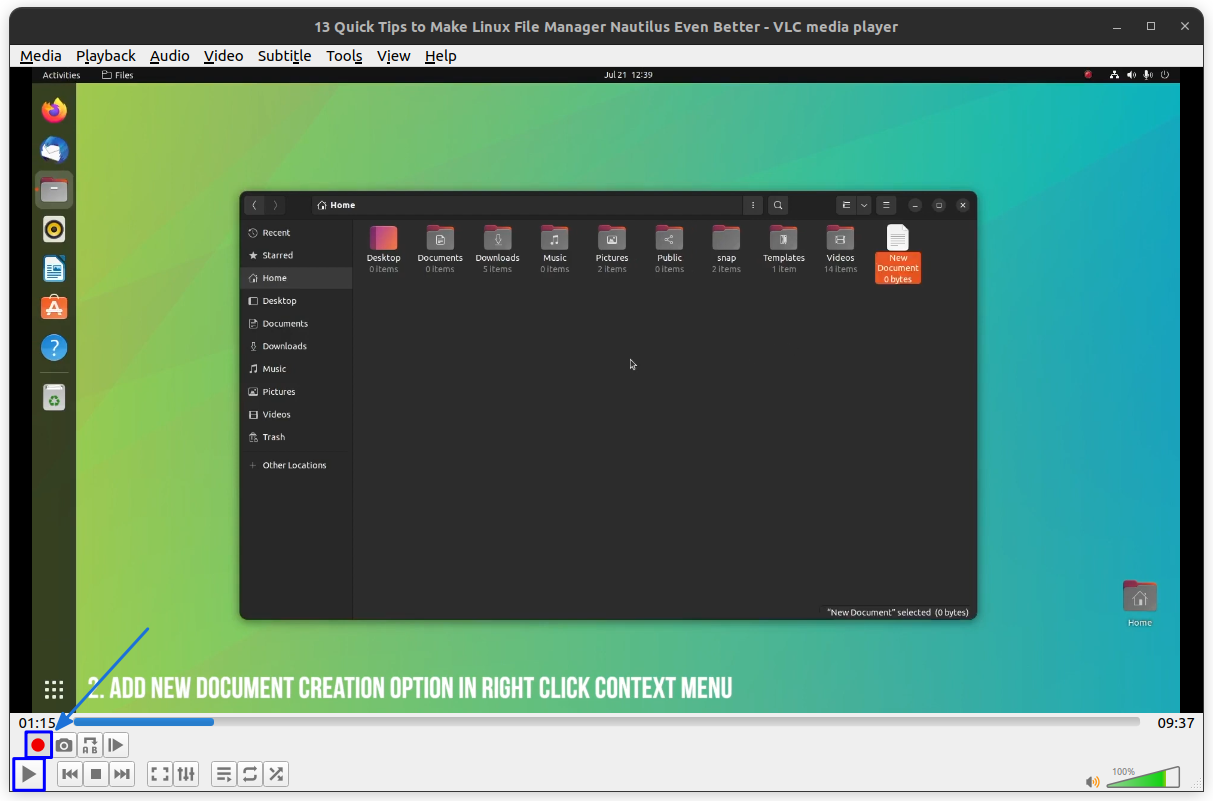This screenshot has height=801, width=1213.
Task: Open the Nautilus hamburger menu
Action: click(886, 205)
